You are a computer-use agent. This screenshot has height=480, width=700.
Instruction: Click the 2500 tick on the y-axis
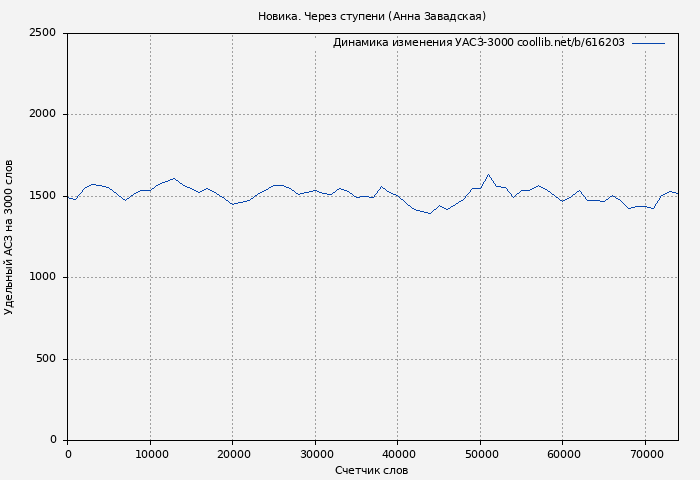[x=42, y=33]
